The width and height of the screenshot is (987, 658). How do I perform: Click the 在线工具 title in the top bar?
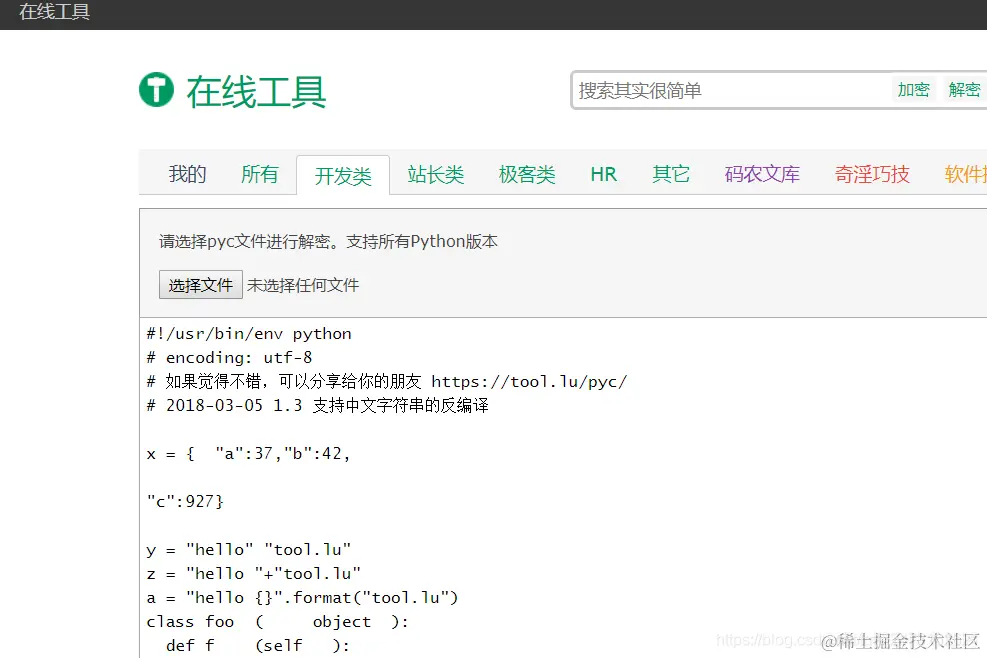tap(54, 14)
